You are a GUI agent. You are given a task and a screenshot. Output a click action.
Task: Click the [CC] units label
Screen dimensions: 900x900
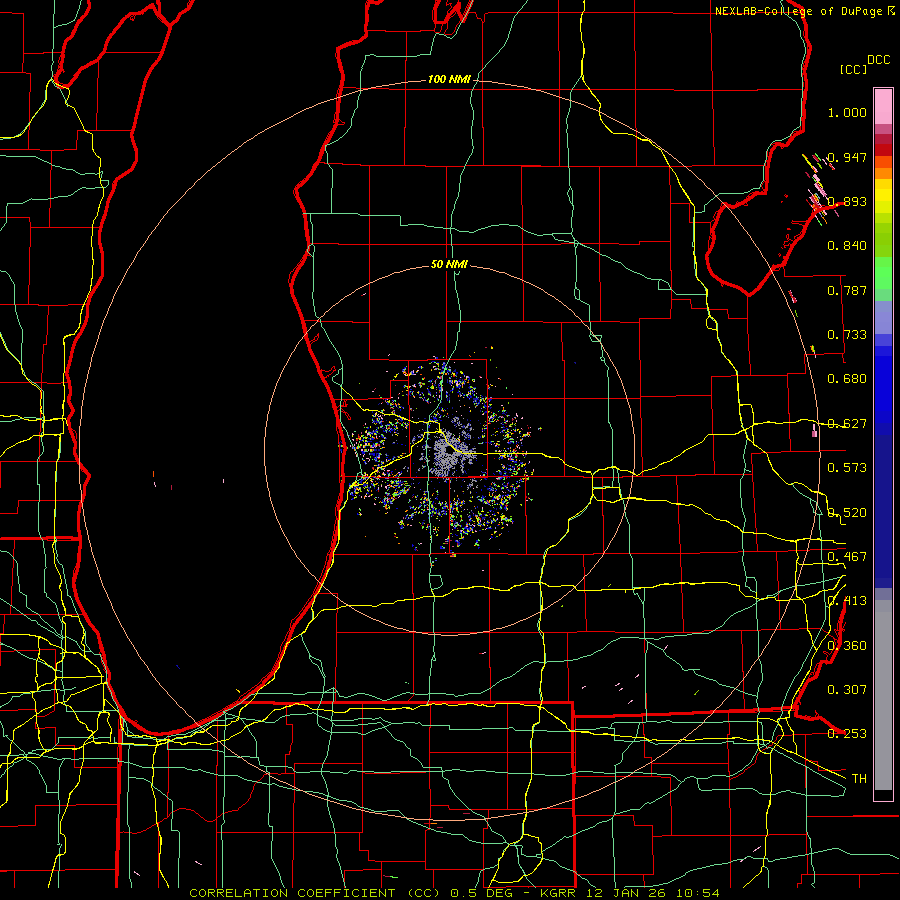click(x=854, y=69)
